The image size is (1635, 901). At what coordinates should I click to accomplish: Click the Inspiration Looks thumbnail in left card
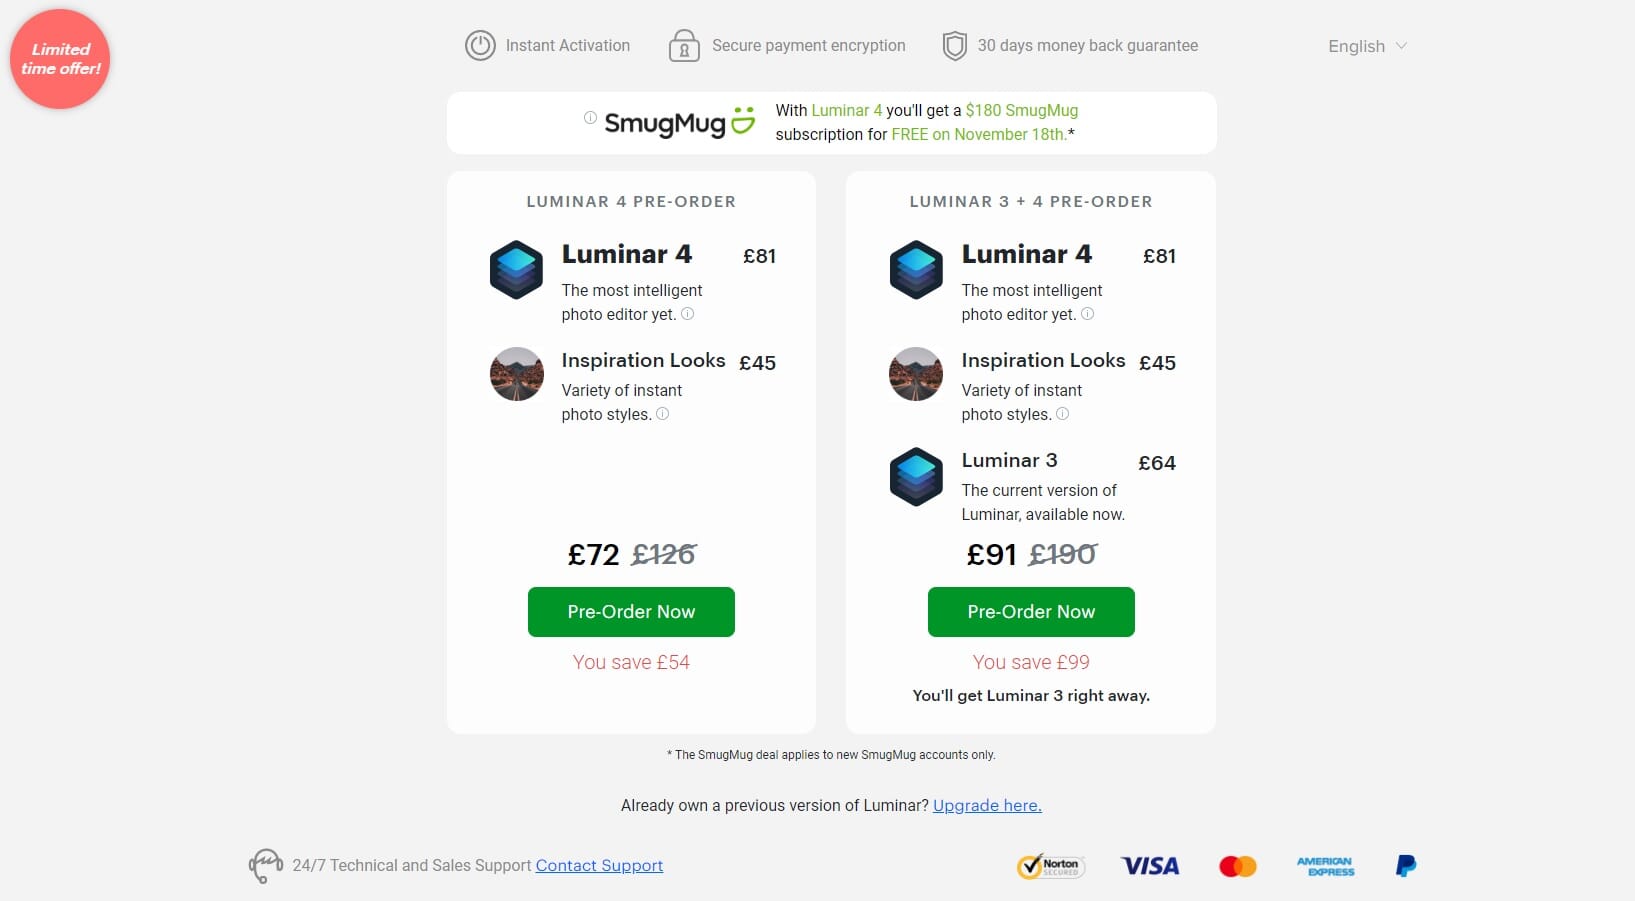[517, 374]
